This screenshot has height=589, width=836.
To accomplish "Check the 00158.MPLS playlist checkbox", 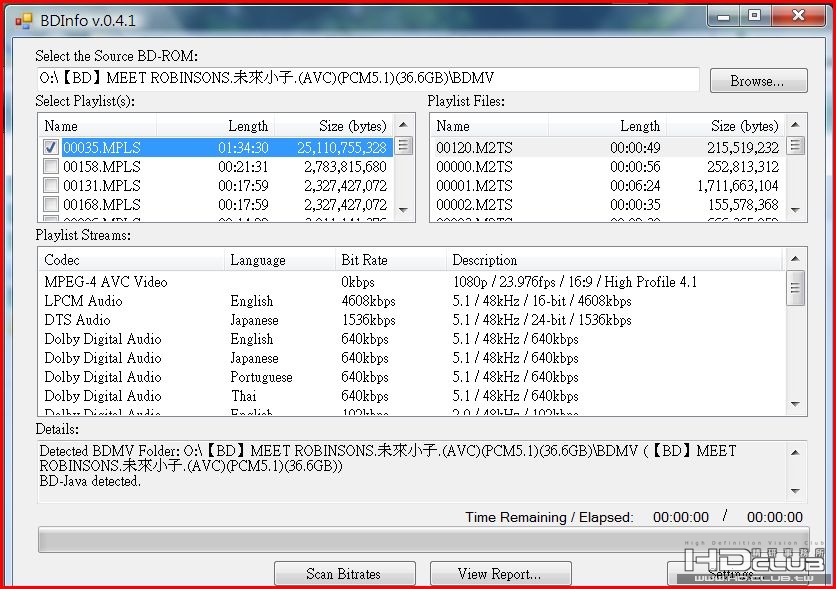I will [51, 166].
